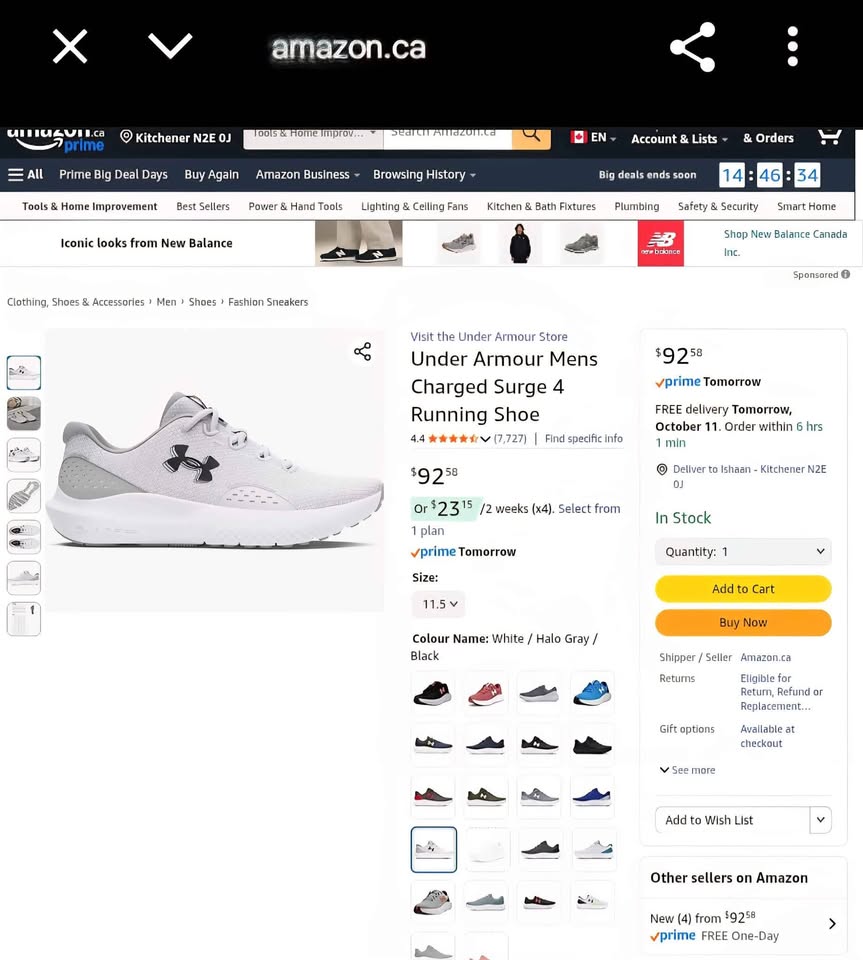
Task: Click the Add to Cart button
Action: click(x=743, y=589)
